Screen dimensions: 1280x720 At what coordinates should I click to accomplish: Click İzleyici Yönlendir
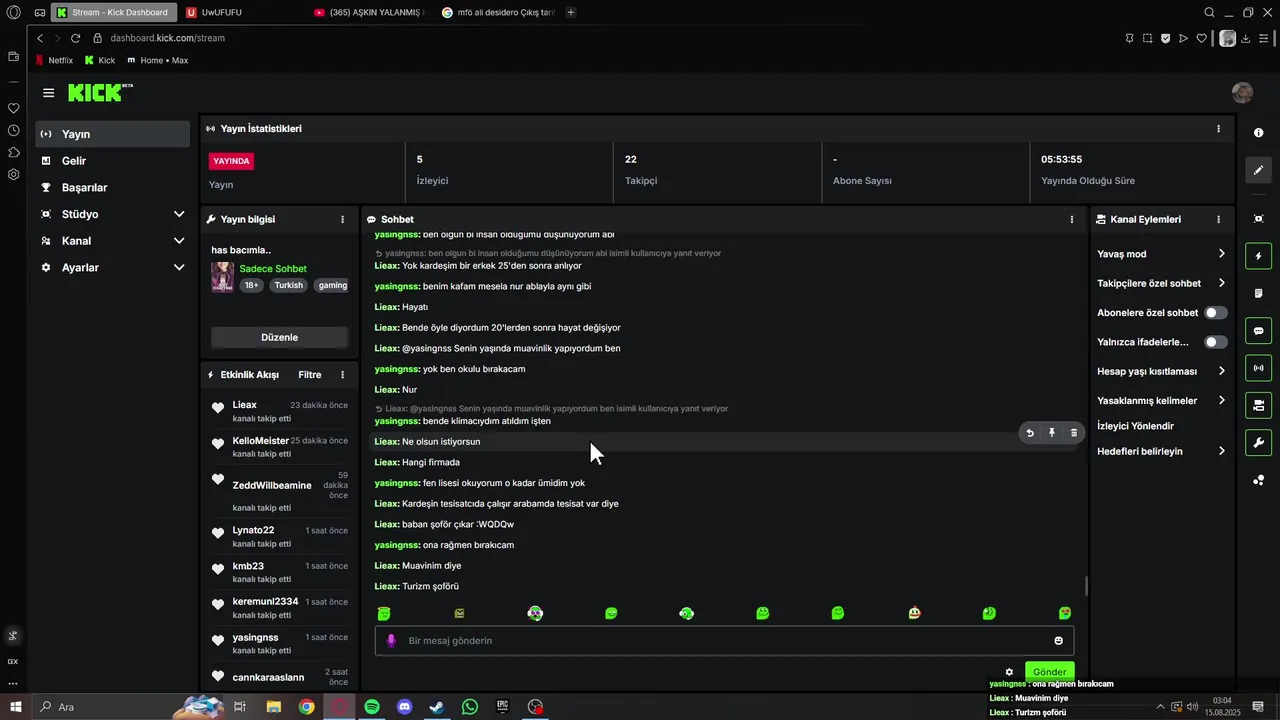[x=1136, y=426]
